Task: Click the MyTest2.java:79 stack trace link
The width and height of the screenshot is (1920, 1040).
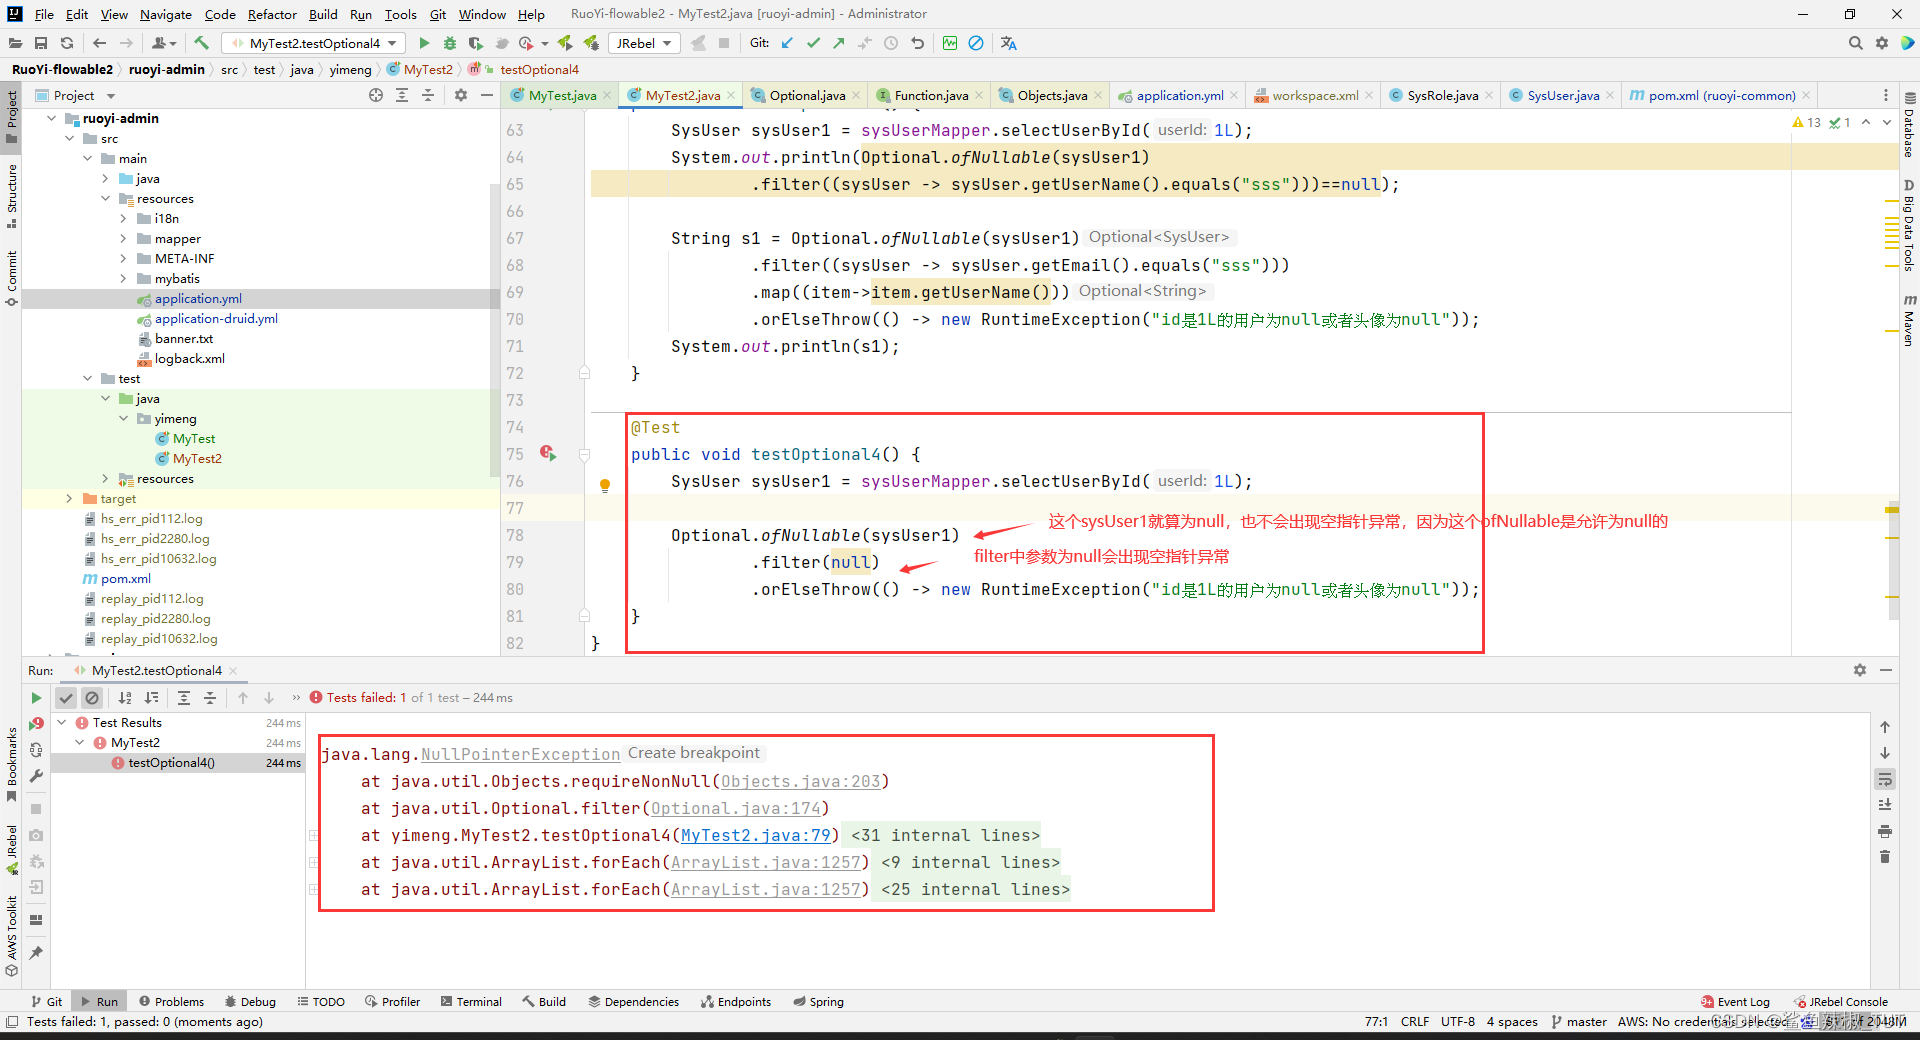Action: [756, 835]
